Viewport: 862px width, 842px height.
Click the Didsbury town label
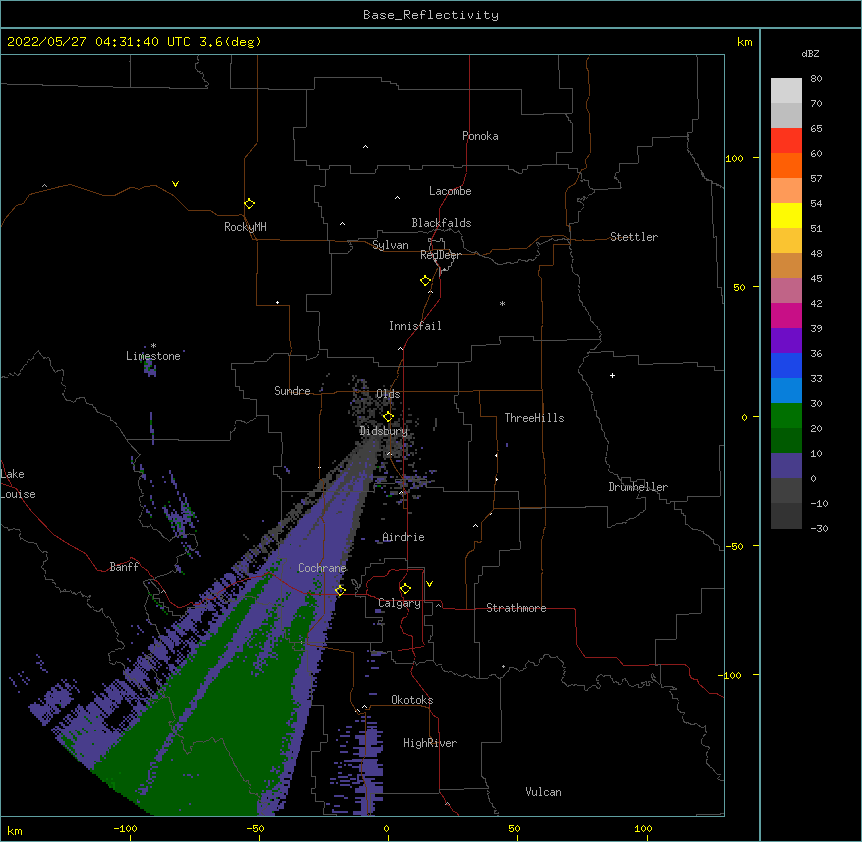(383, 431)
